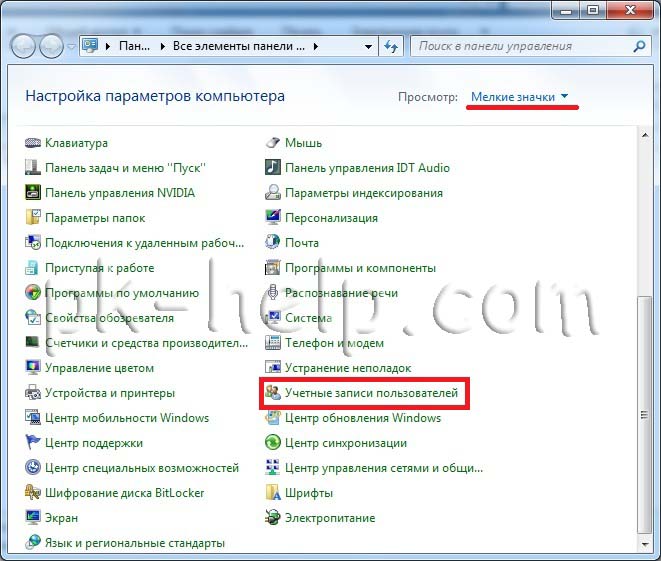Click the magnifier search icon
The image size is (661, 561).
point(639,46)
